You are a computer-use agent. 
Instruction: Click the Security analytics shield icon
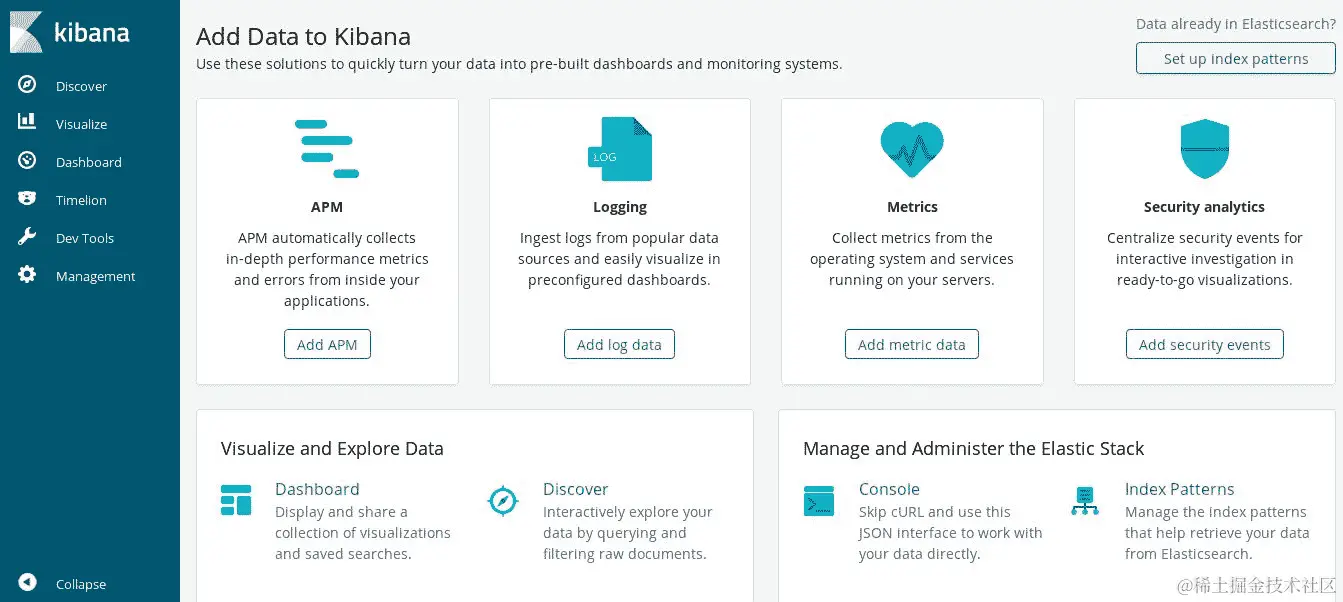tap(1204, 149)
